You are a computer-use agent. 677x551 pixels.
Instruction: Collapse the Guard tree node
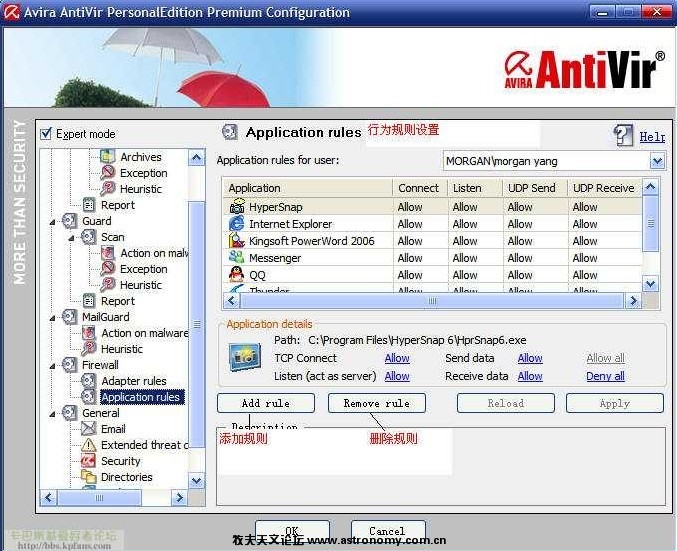[53, 222]
